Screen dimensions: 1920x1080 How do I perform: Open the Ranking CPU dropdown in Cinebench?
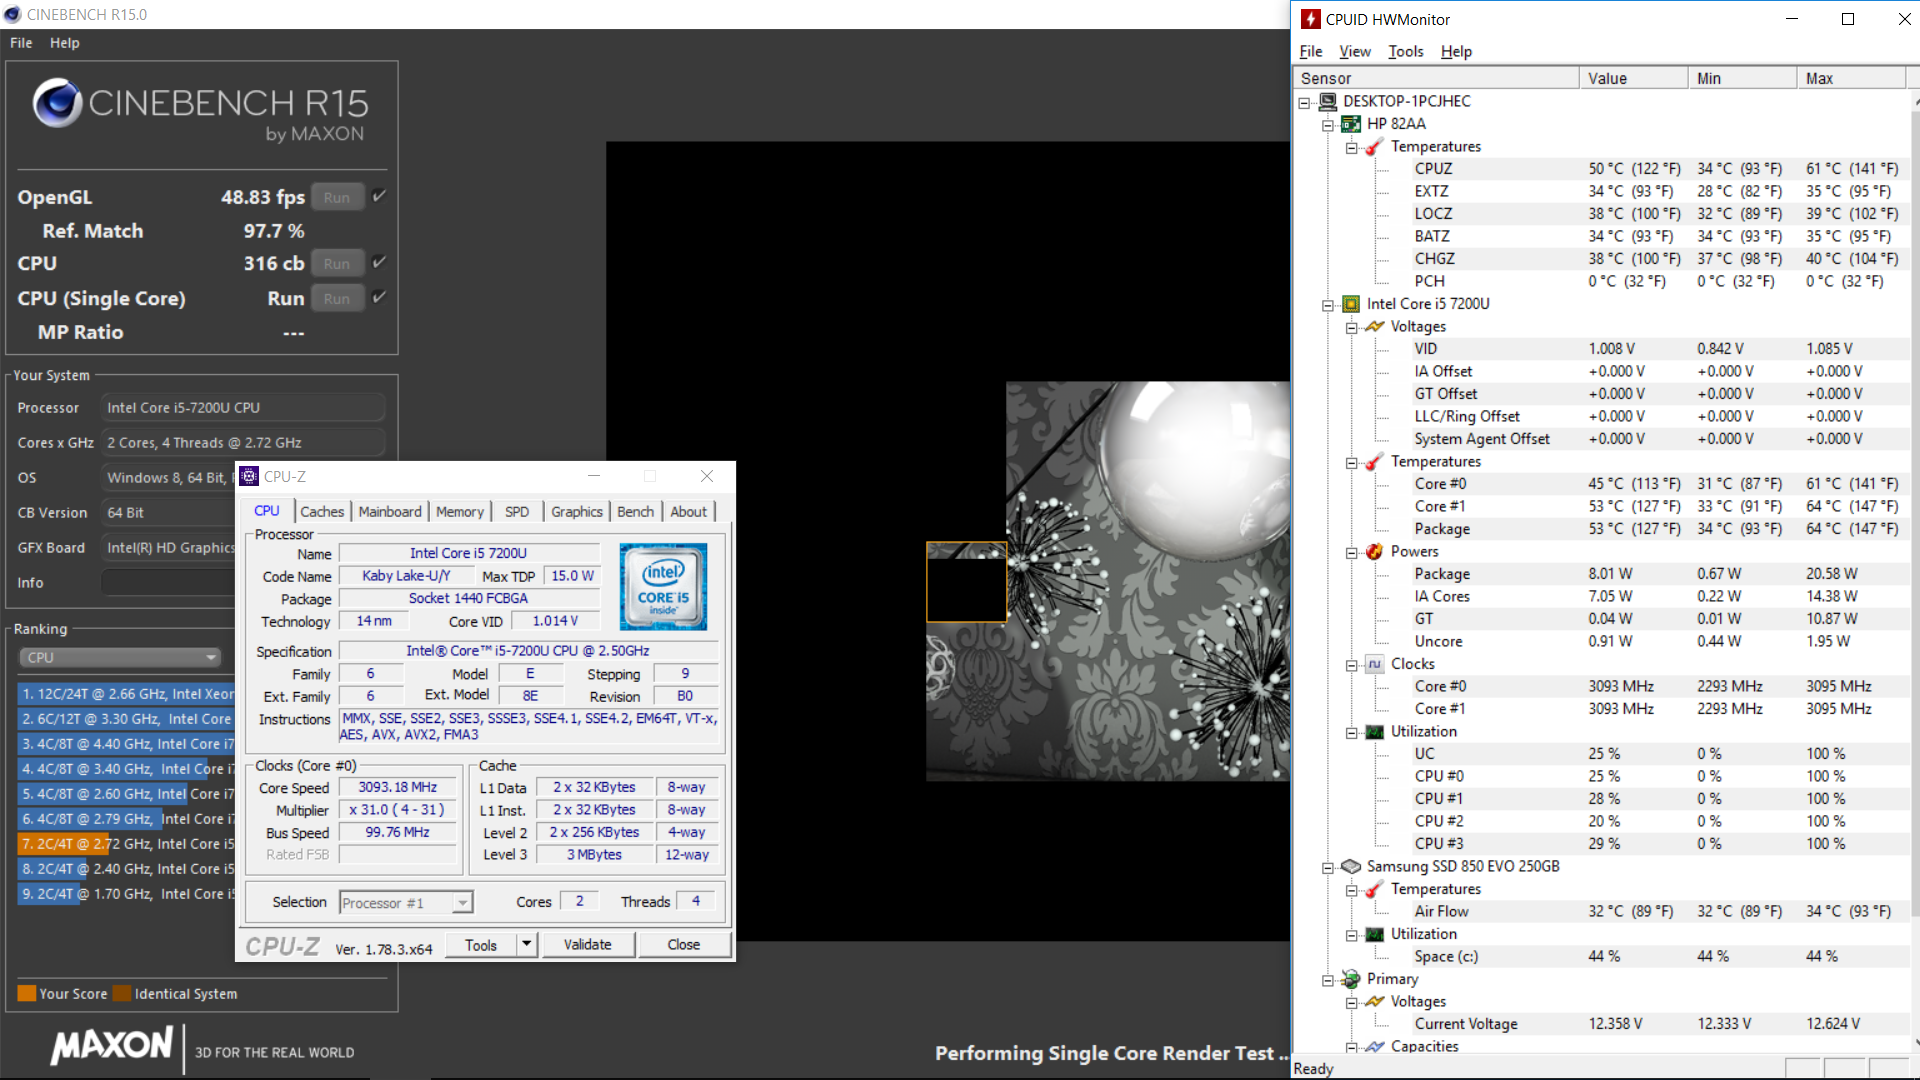click(x=120, y=657)
